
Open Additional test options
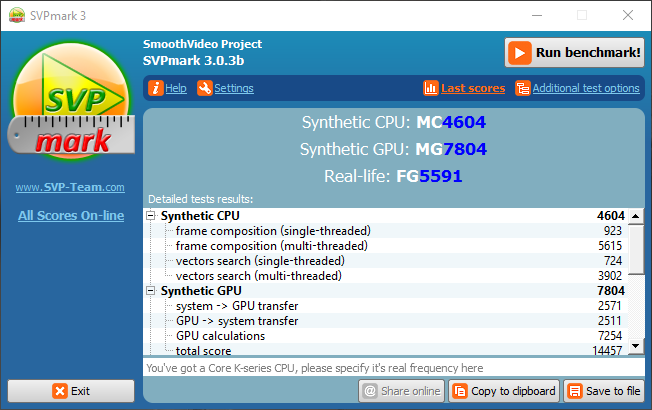click(586, 88)
